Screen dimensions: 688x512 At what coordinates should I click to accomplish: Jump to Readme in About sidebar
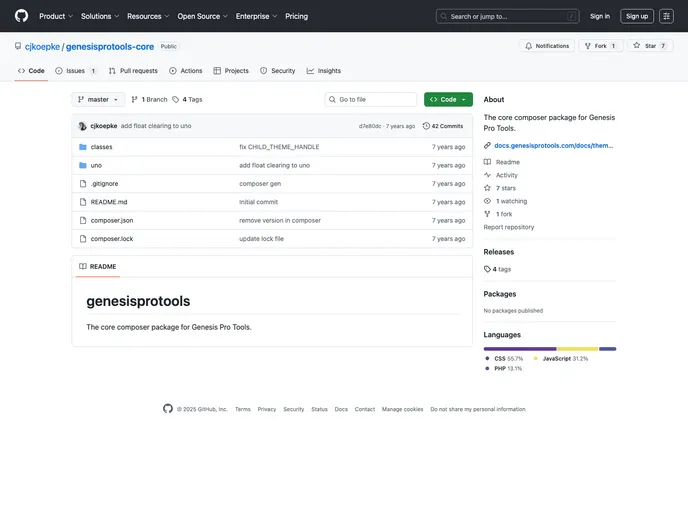coord(502,162)
